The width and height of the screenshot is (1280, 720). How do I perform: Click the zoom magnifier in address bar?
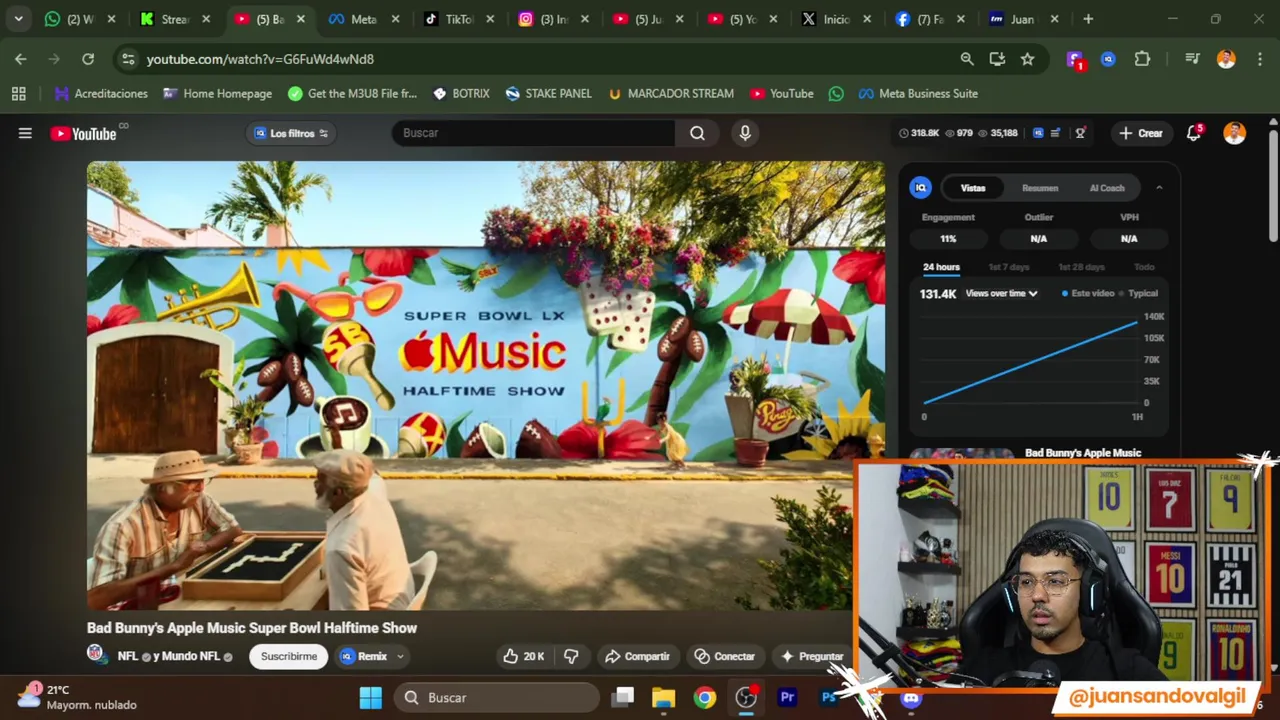point(967,59)
